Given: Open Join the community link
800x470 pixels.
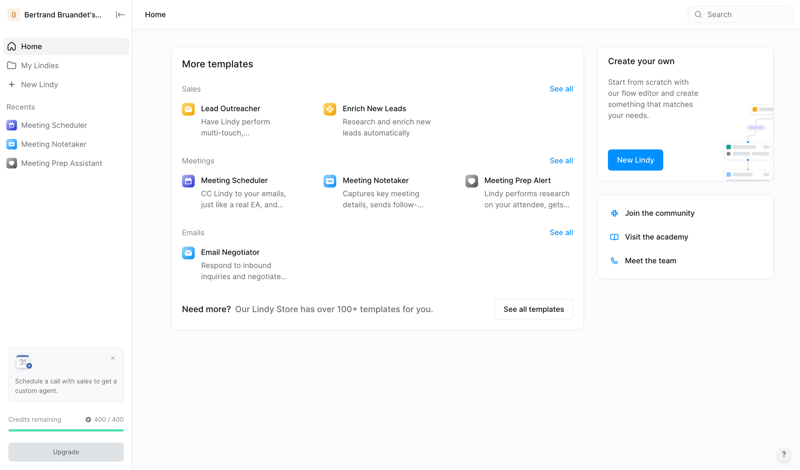Looking at the screenshot, I should pyautogui.click(x=659, y=213).
